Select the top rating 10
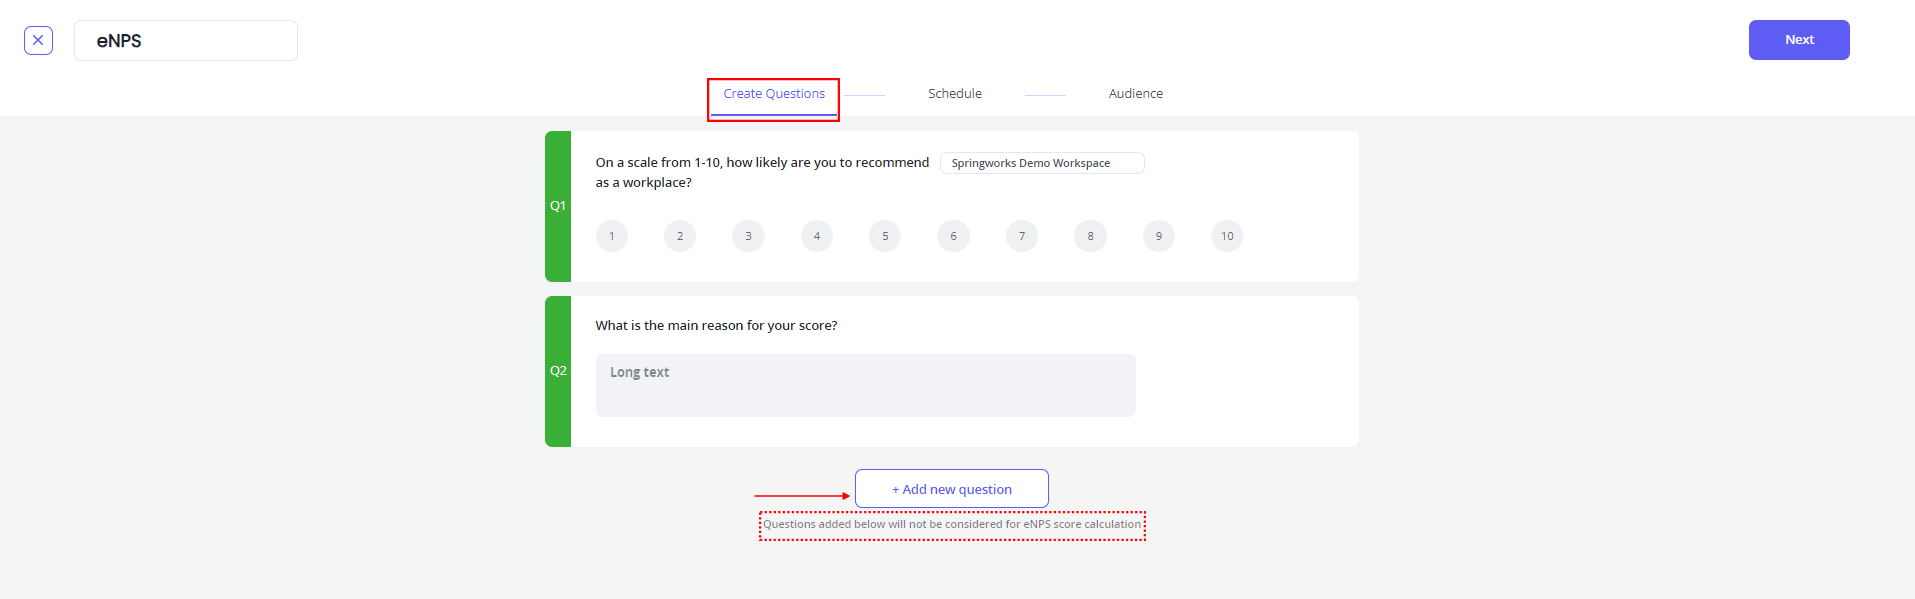 click(x=1227, y=236)
